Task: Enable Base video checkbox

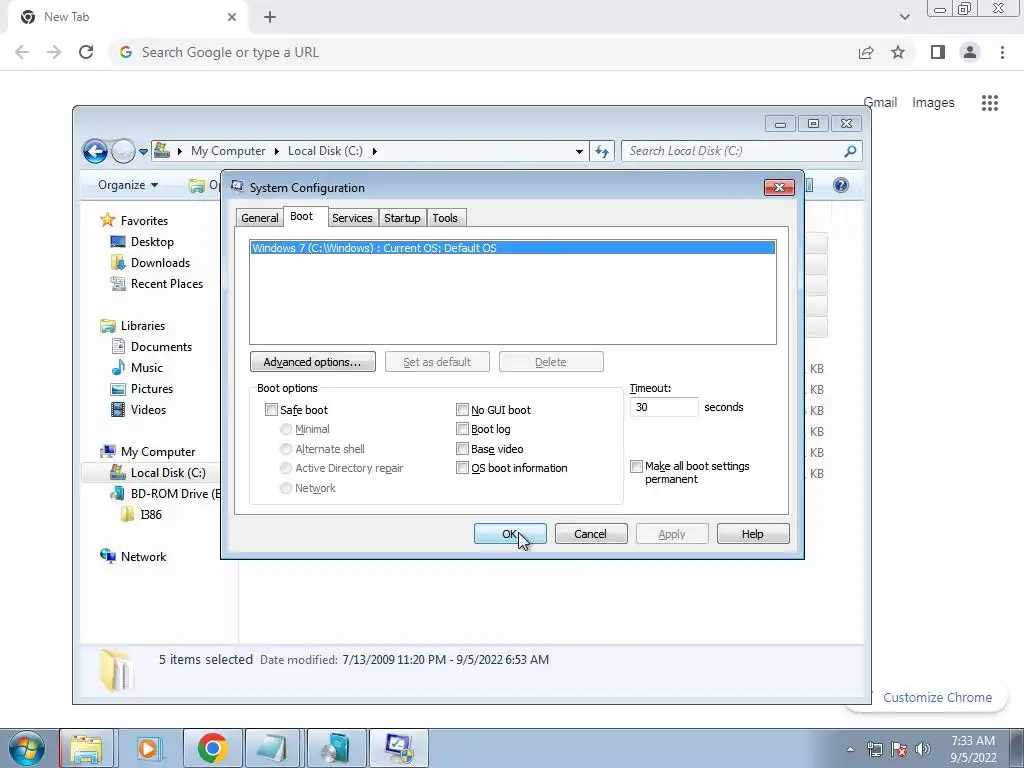Action: (x=462, y=449)
